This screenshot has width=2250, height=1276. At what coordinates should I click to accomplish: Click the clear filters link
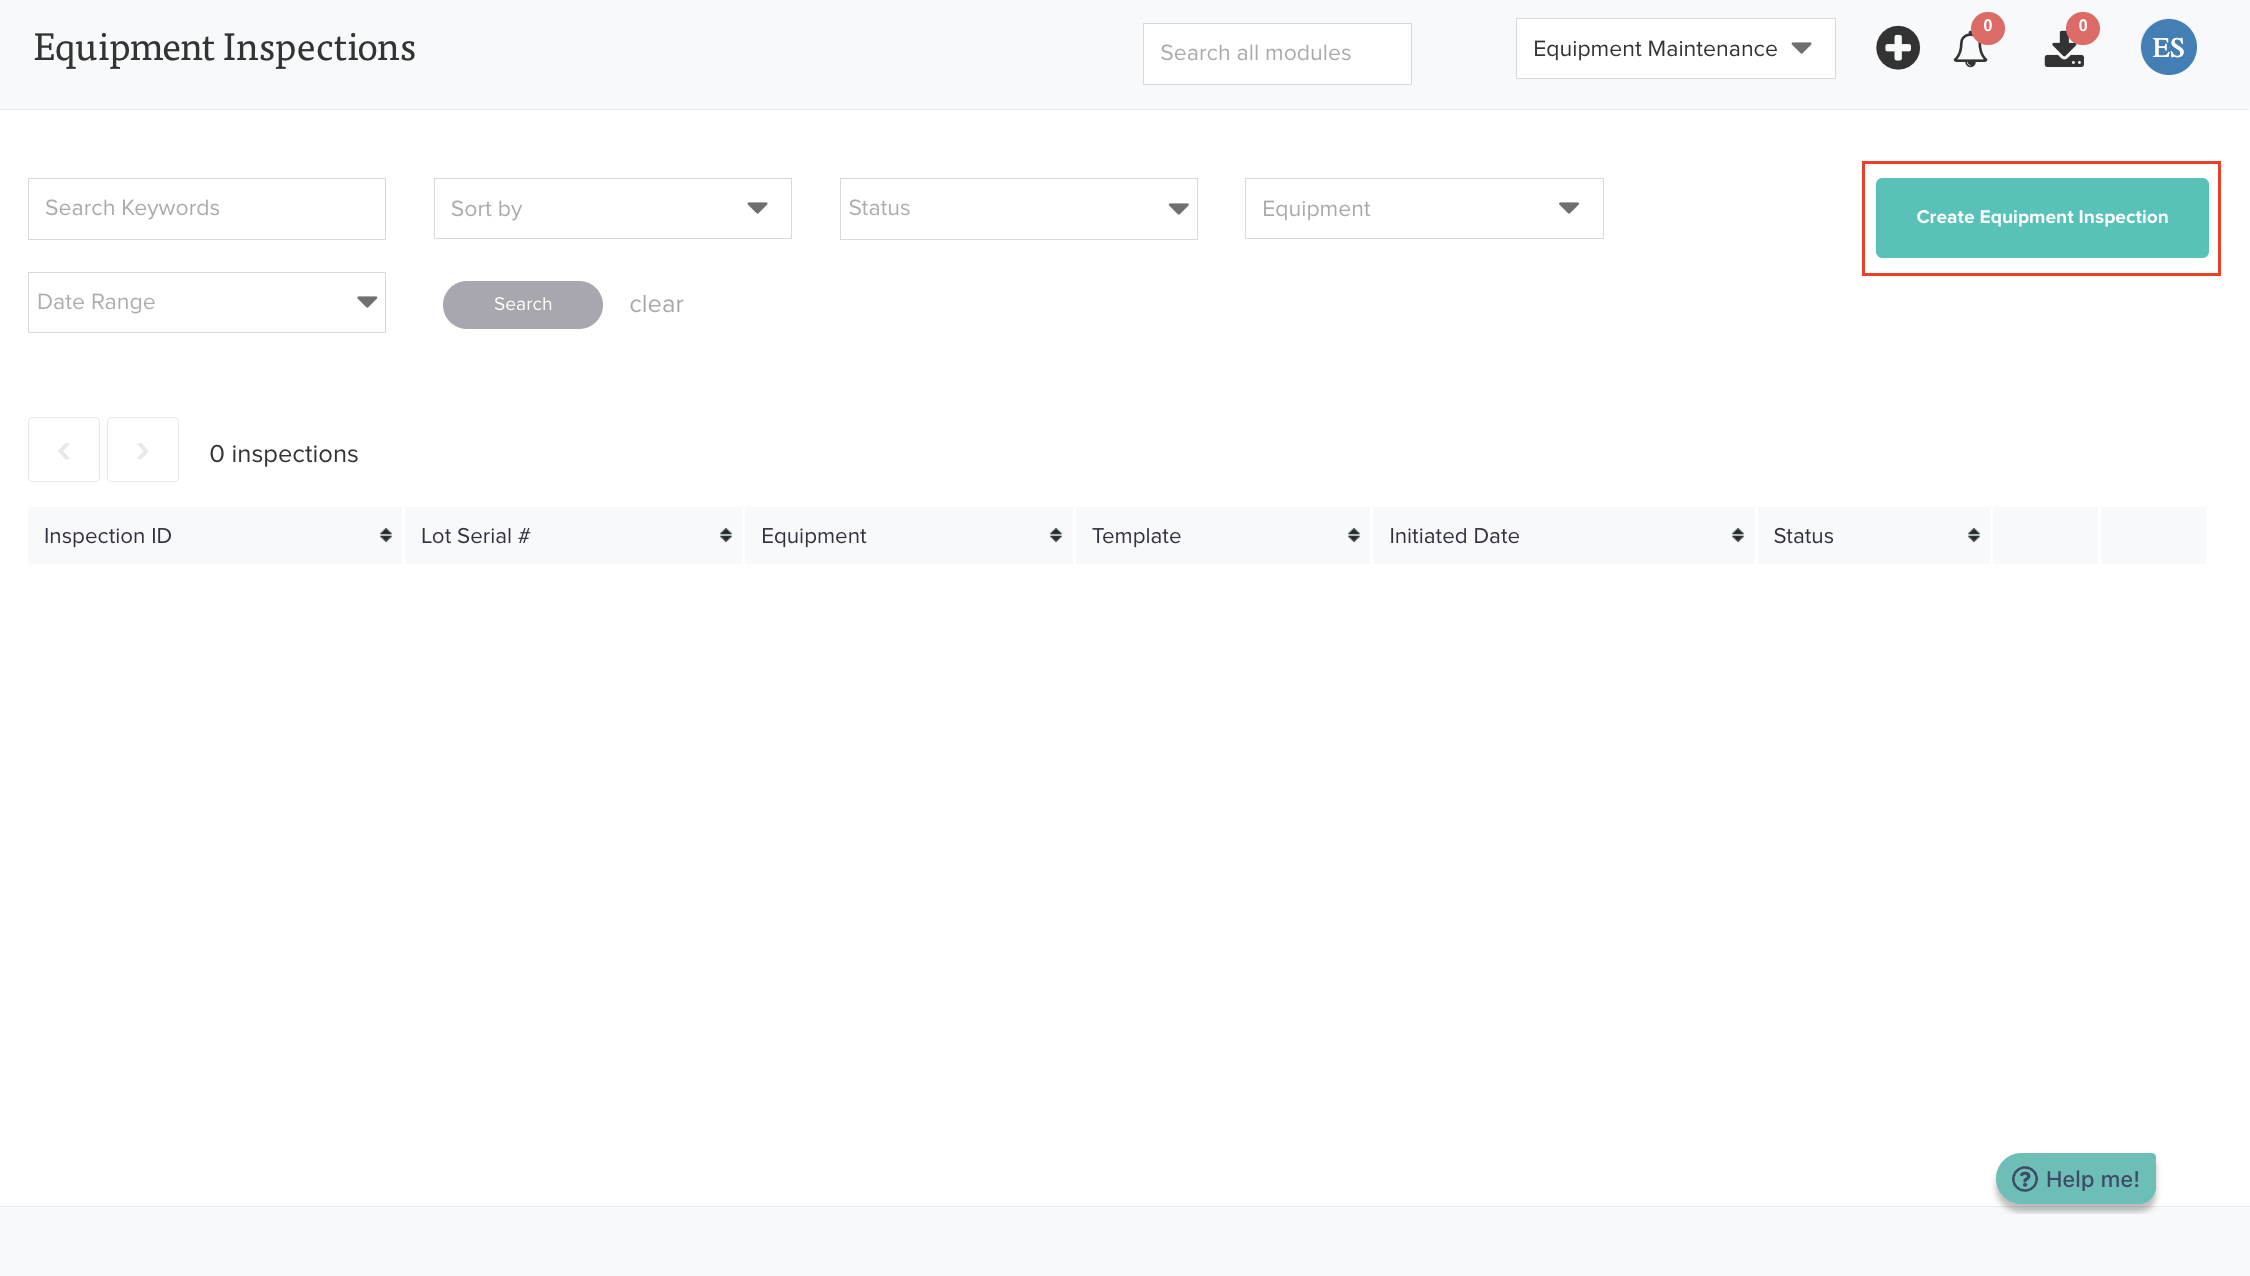coord(656,305)
